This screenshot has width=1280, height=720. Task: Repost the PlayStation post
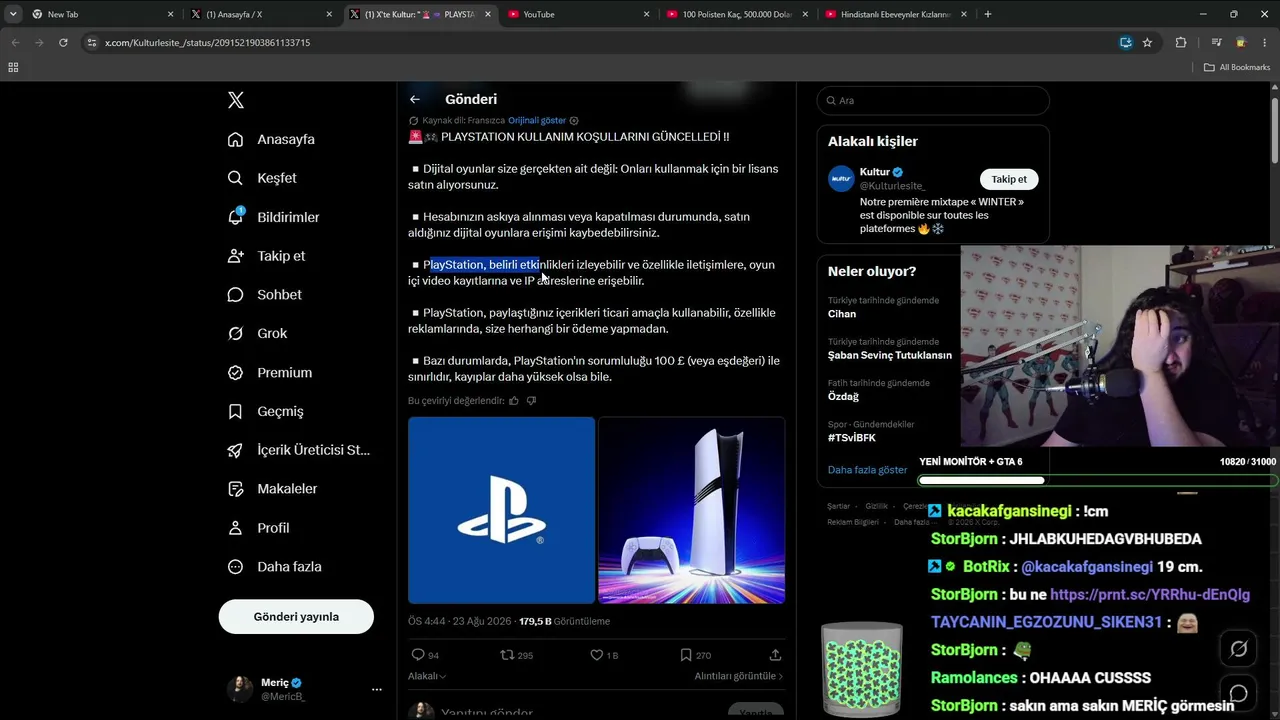point(507,655)
